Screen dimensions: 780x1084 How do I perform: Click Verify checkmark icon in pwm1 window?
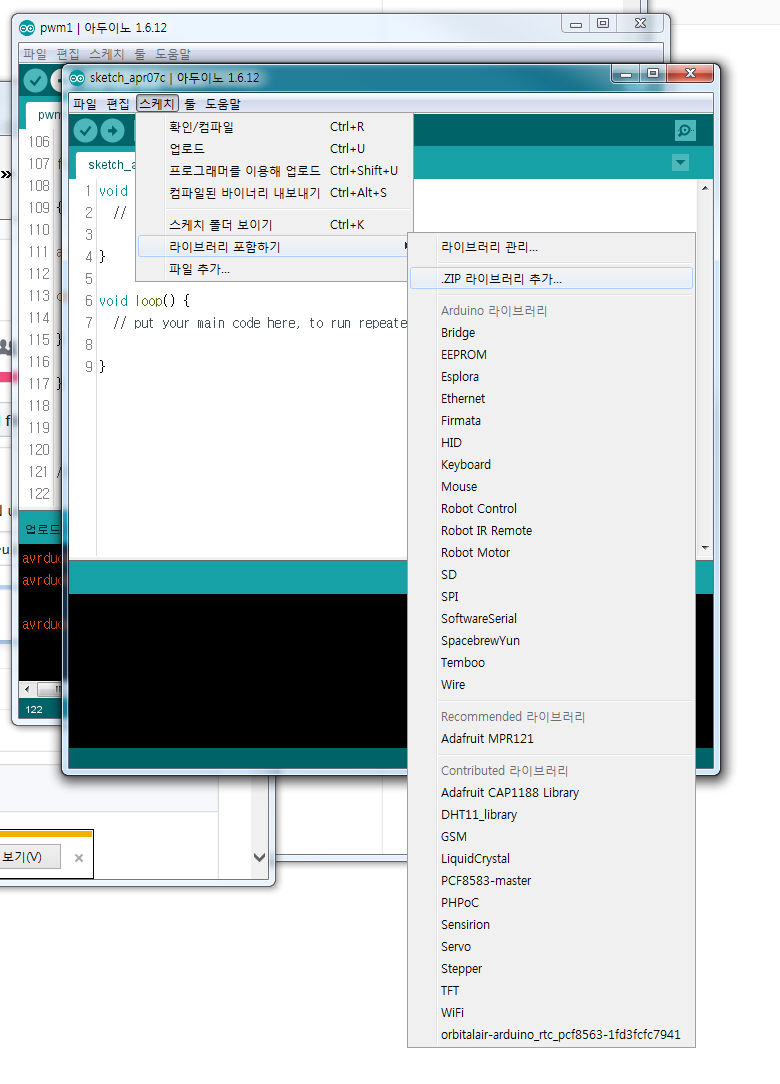(x=35, y=80)
